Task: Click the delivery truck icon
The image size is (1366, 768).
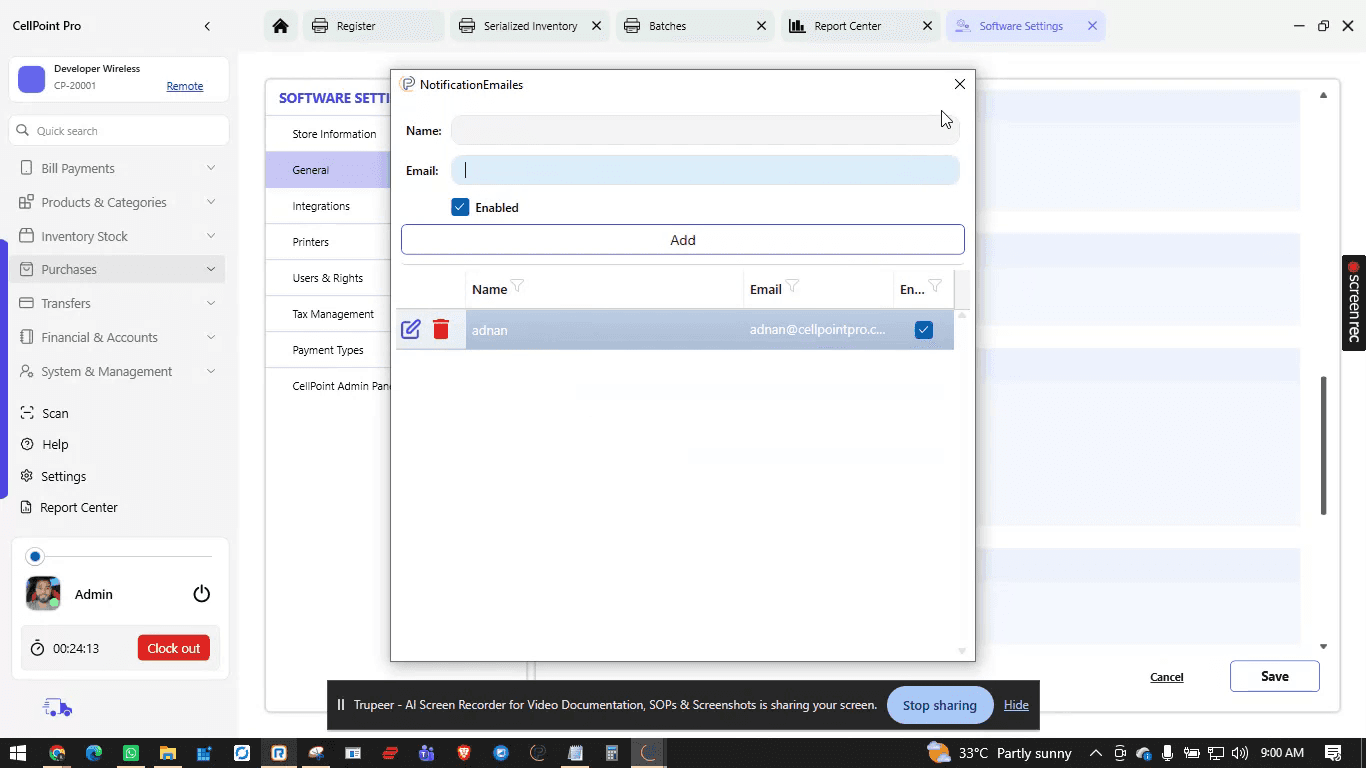Action: pyautogui.click(x=57, y=708)
